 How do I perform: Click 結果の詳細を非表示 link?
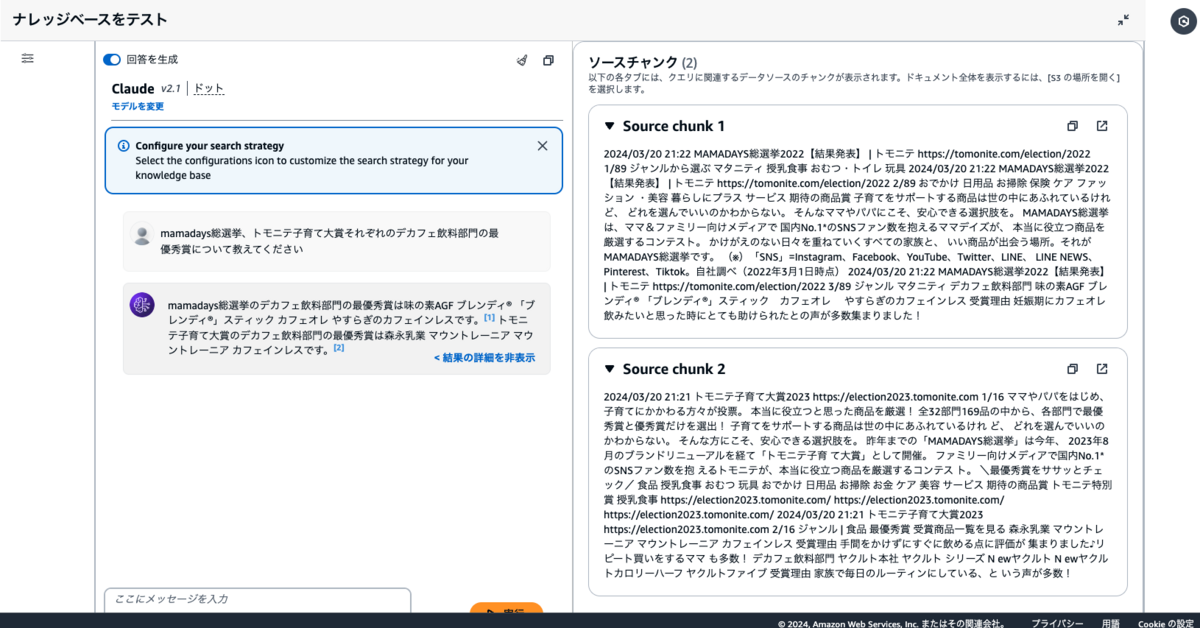484,358
